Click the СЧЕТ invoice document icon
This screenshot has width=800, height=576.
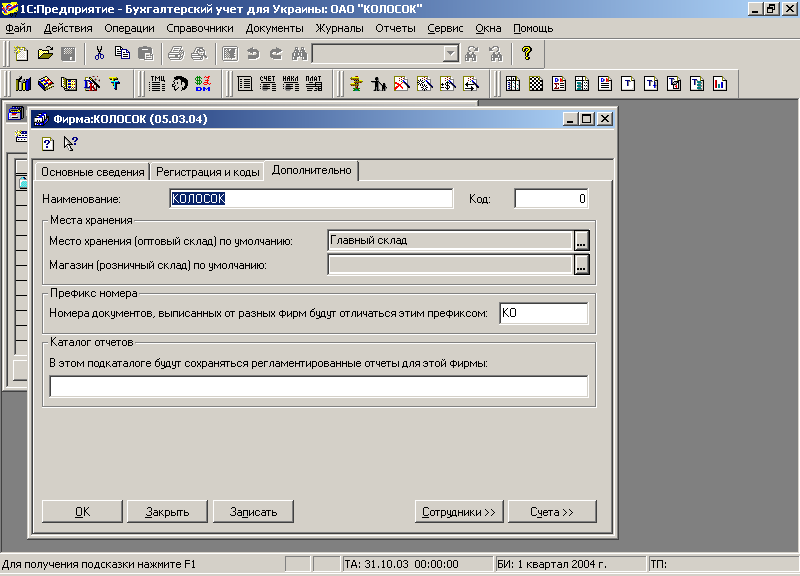pos(268,84)
